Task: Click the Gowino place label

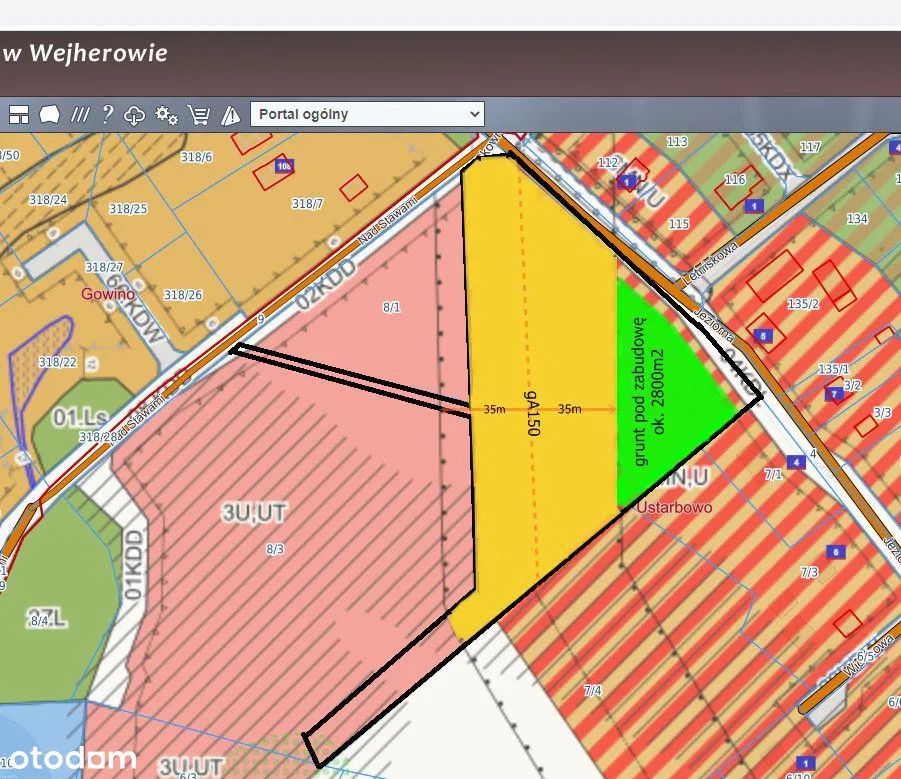Action: point(109,294)
